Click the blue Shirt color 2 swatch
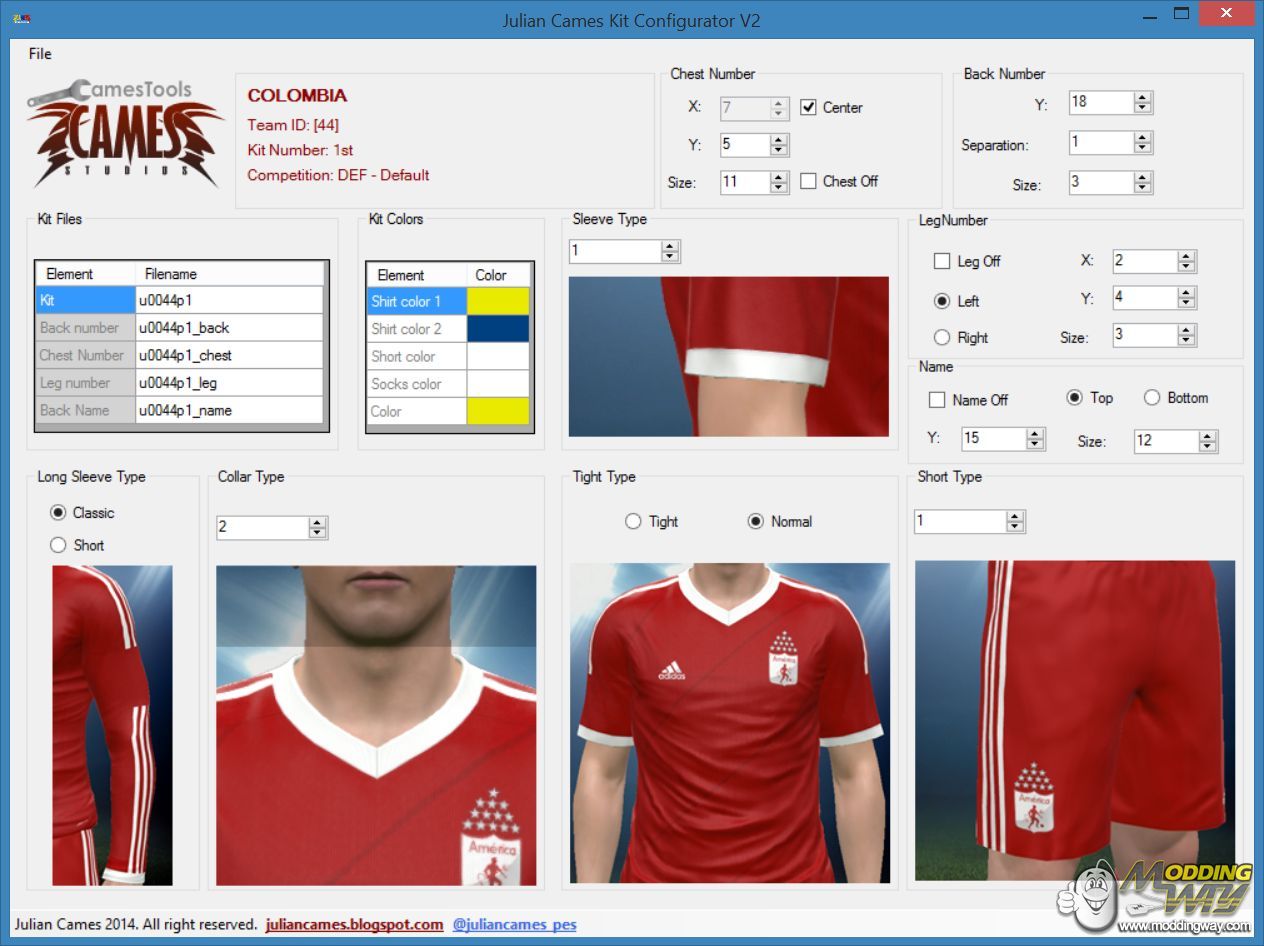Image resolution: width=1264 pixels, height=946 pixels. click(498, 329)
